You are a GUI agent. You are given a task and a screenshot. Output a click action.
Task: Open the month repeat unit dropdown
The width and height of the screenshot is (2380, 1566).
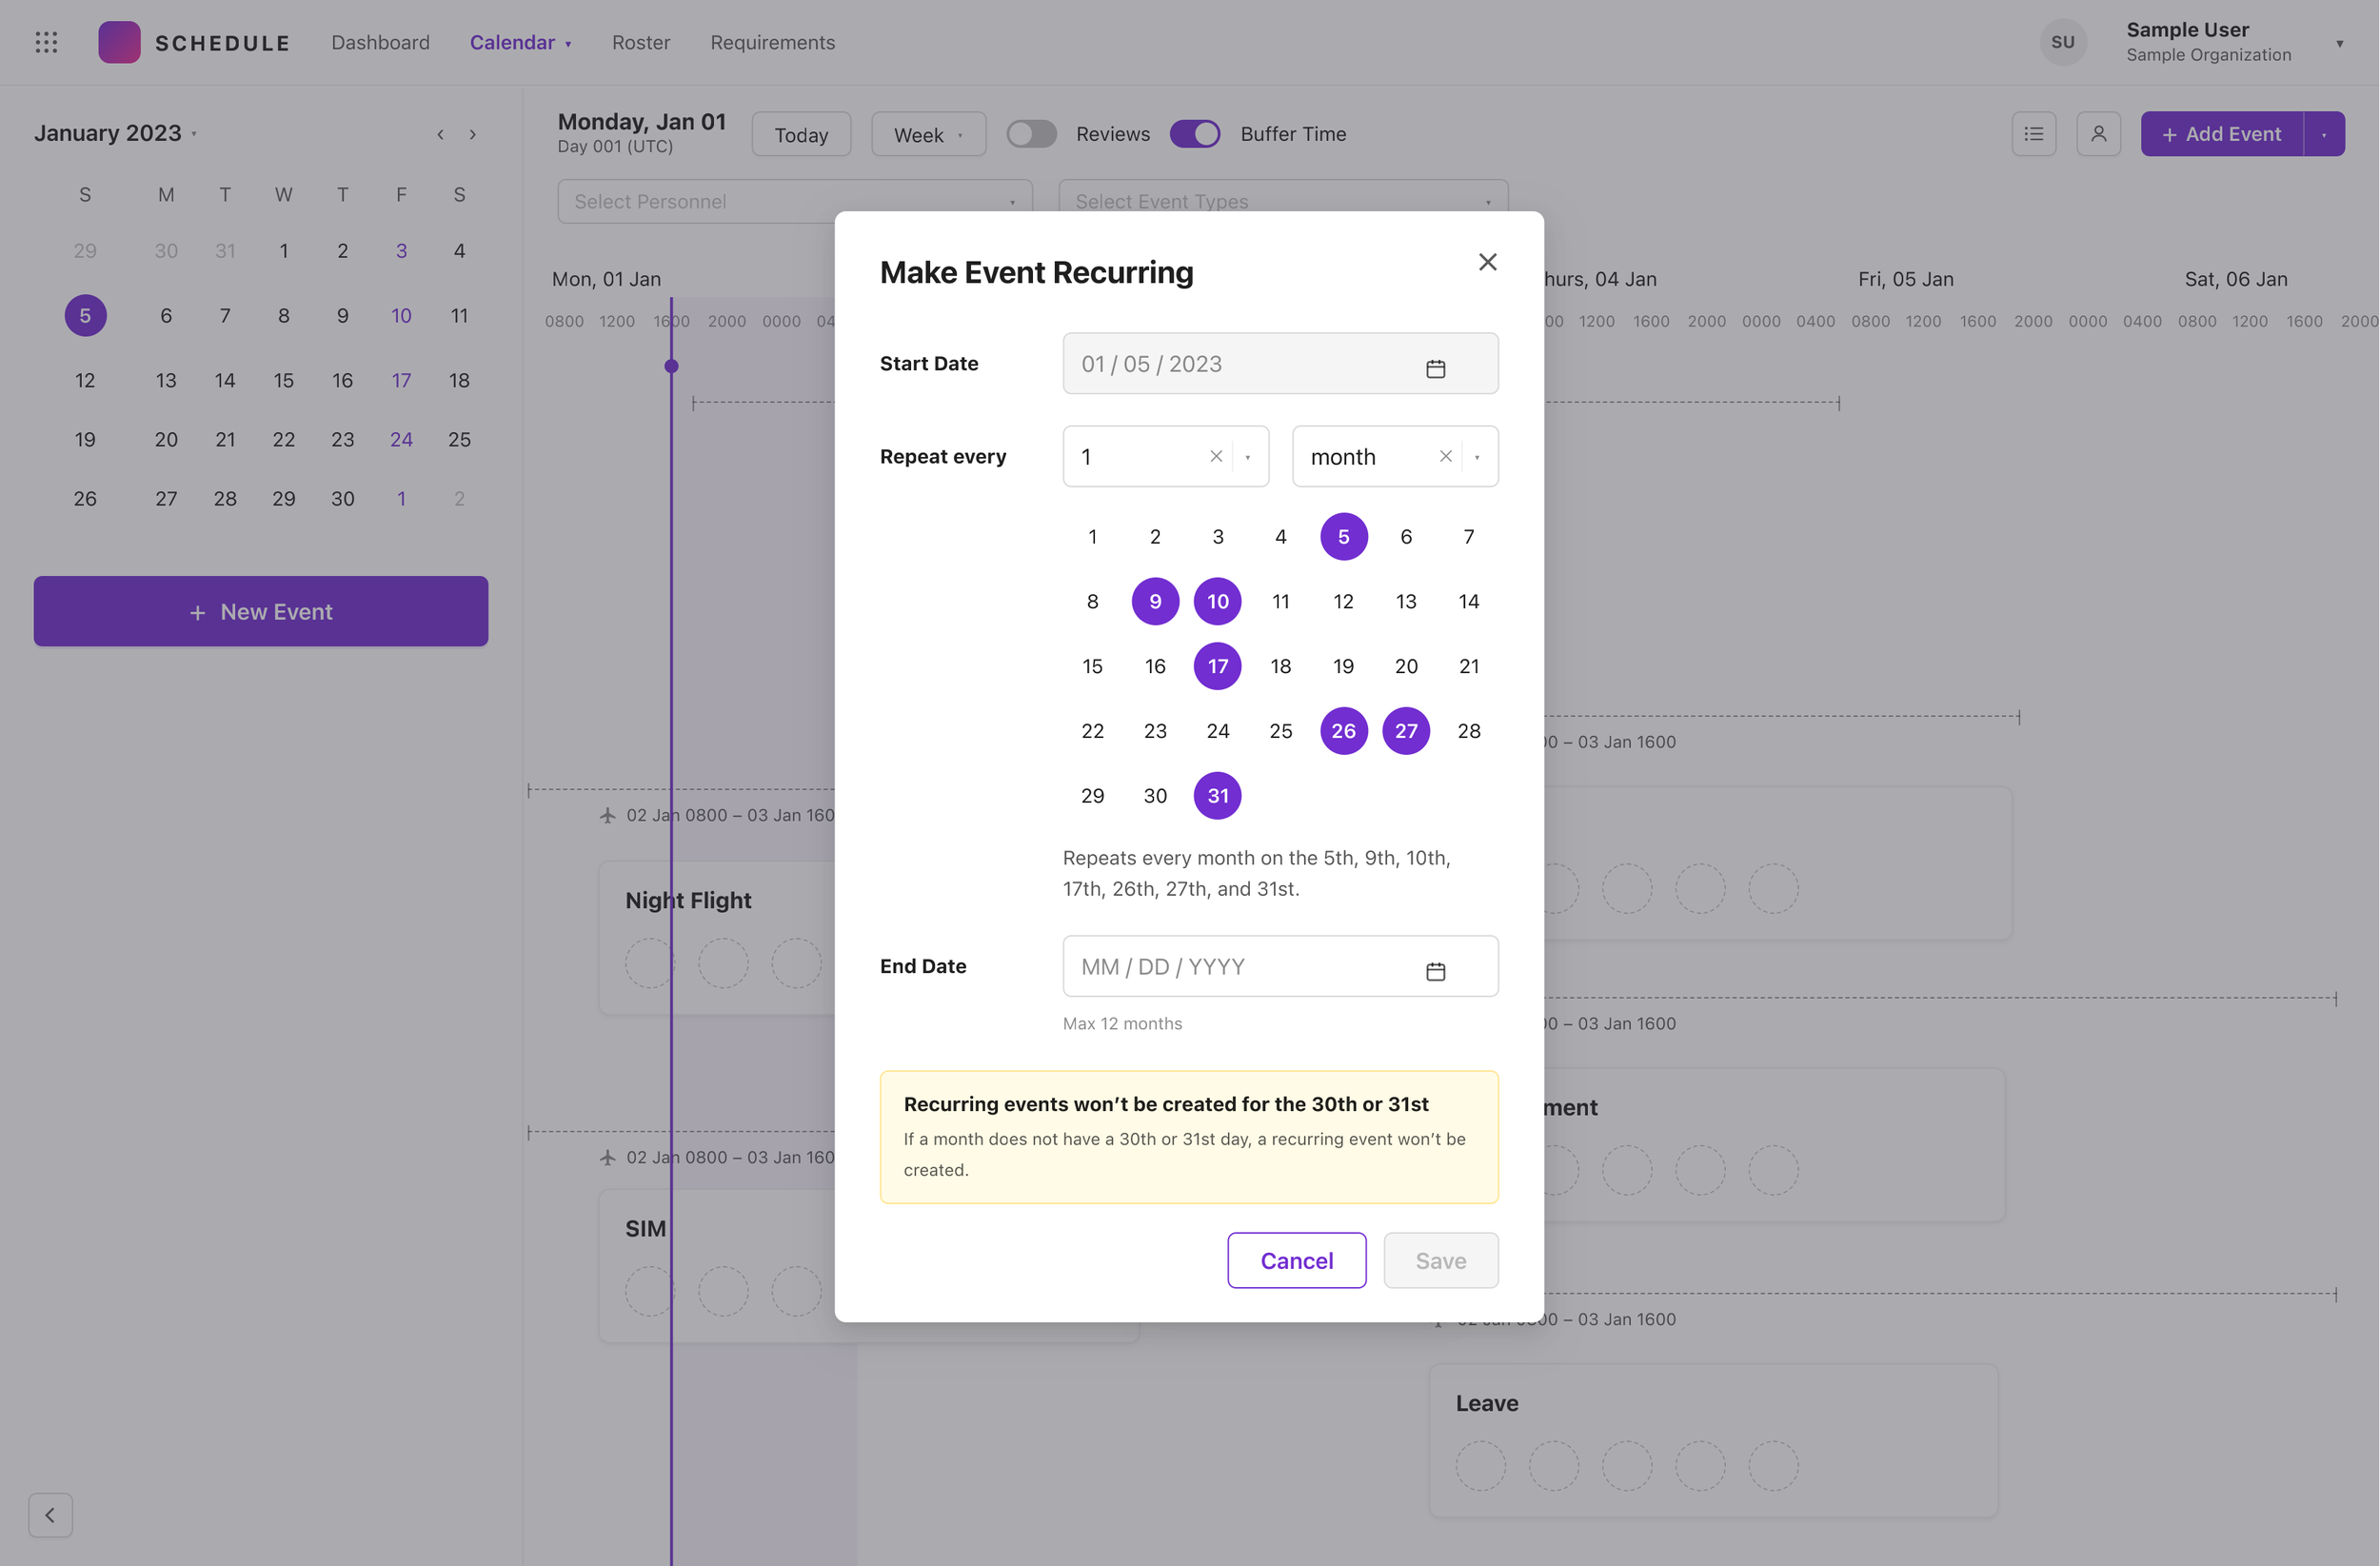coord(1477,457)
